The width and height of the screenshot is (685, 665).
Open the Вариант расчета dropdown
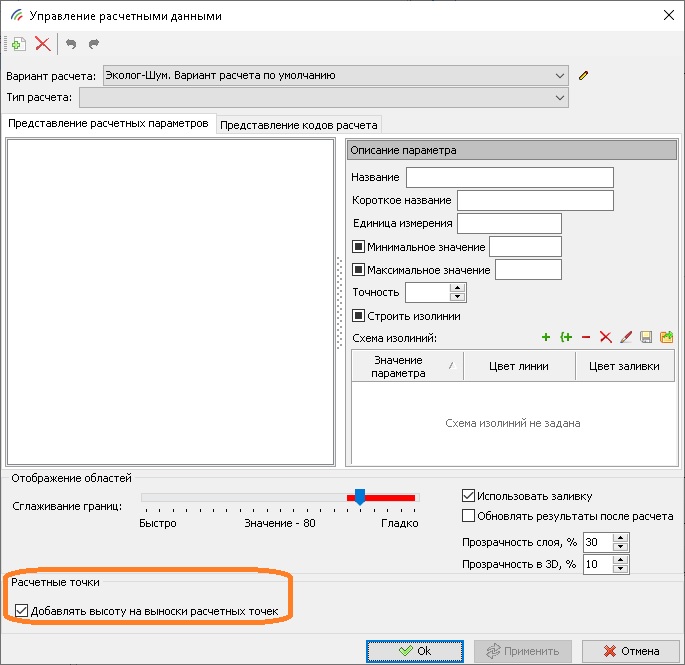558,75
